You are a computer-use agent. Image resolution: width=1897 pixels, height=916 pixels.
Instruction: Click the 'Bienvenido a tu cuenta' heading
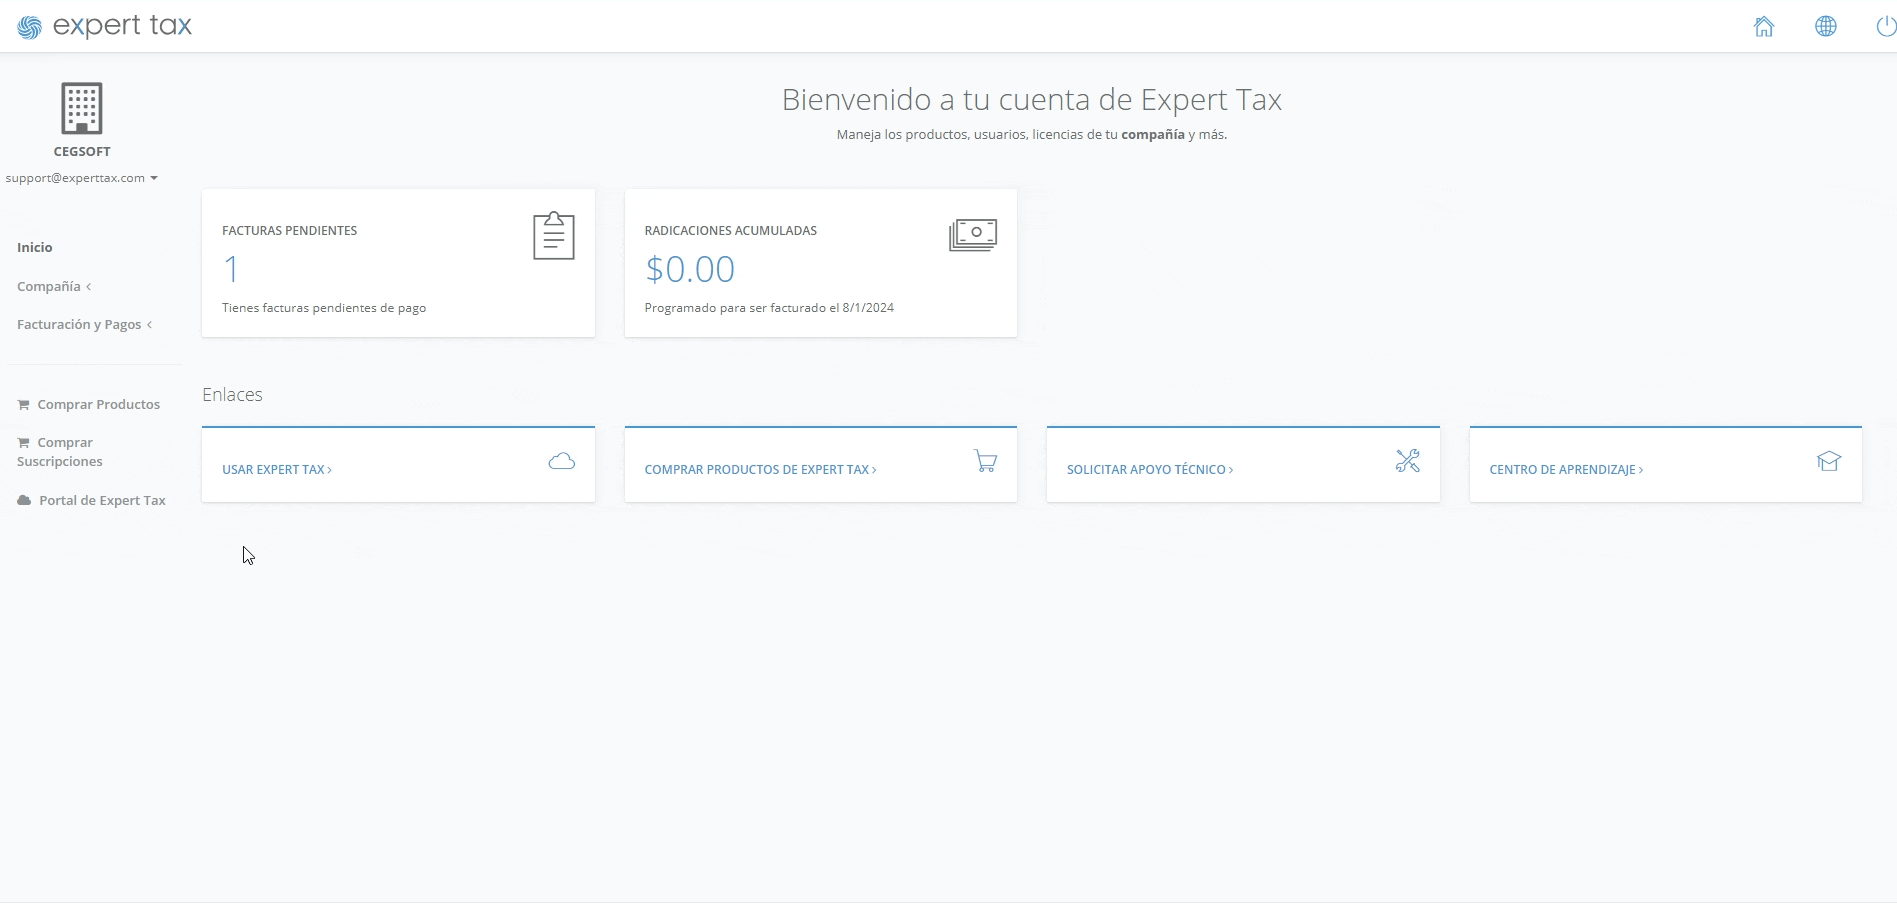click(x=1032, y=100)
